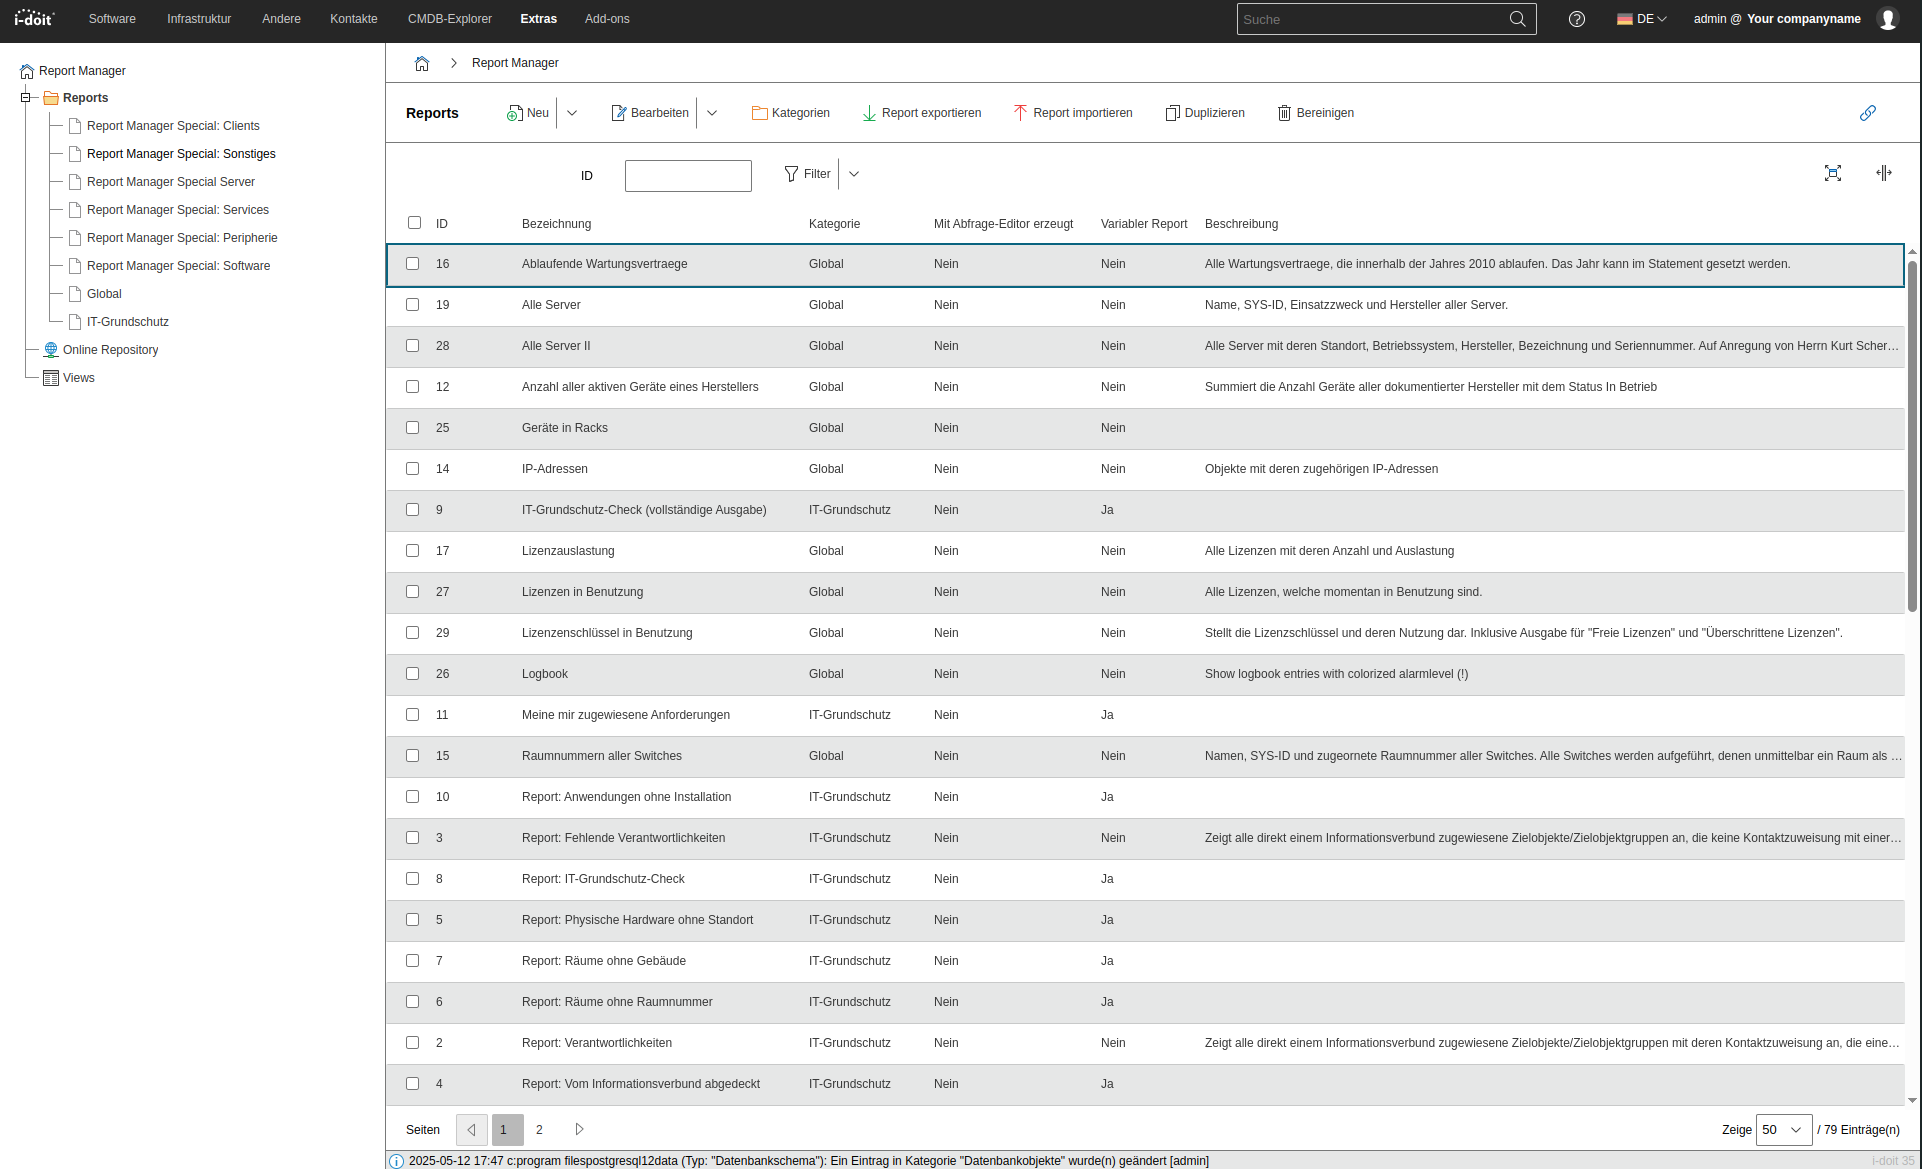
Task: Tick the checkbox for Alle Server row
Action: (412, 305)
